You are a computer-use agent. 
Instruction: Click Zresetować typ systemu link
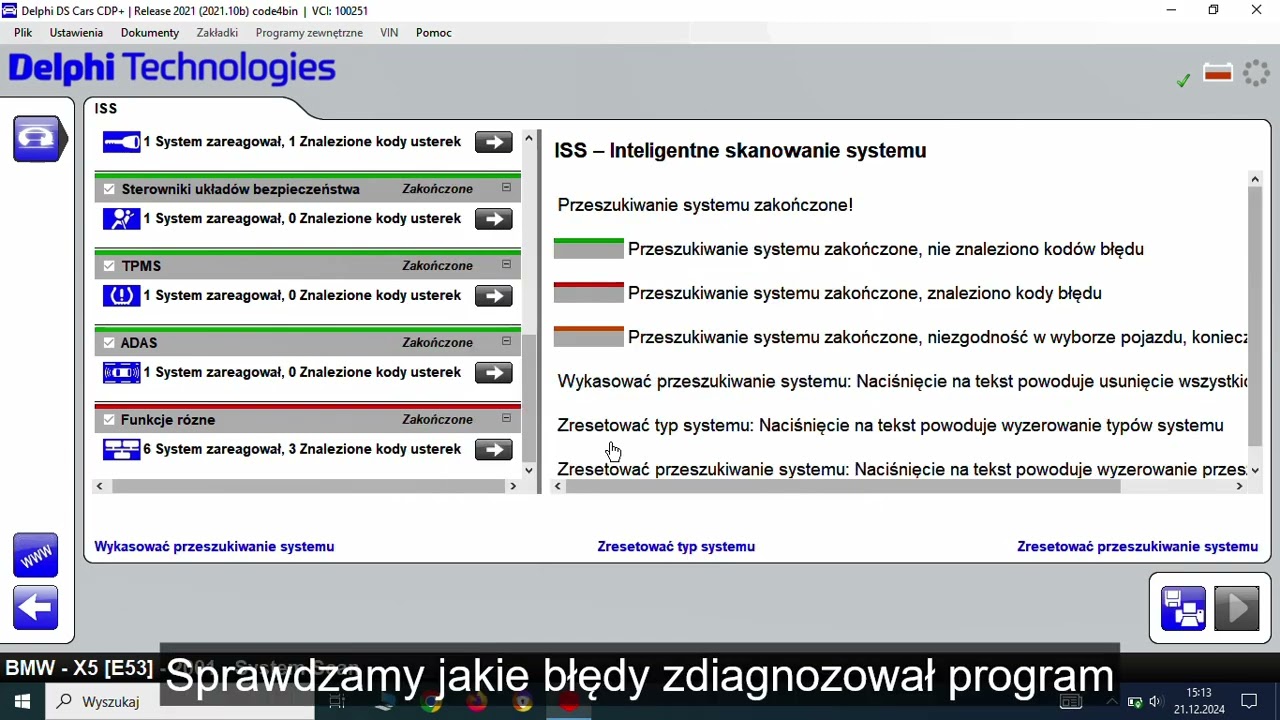[676, 547]
